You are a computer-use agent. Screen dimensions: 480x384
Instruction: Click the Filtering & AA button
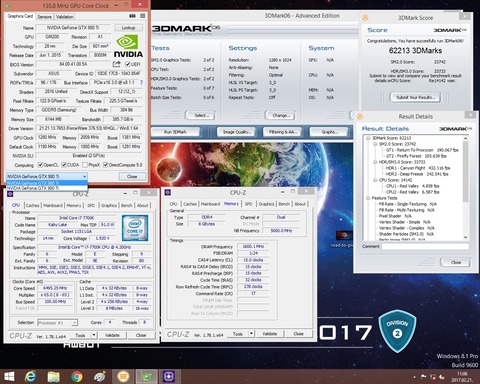[x=283, y=132]
